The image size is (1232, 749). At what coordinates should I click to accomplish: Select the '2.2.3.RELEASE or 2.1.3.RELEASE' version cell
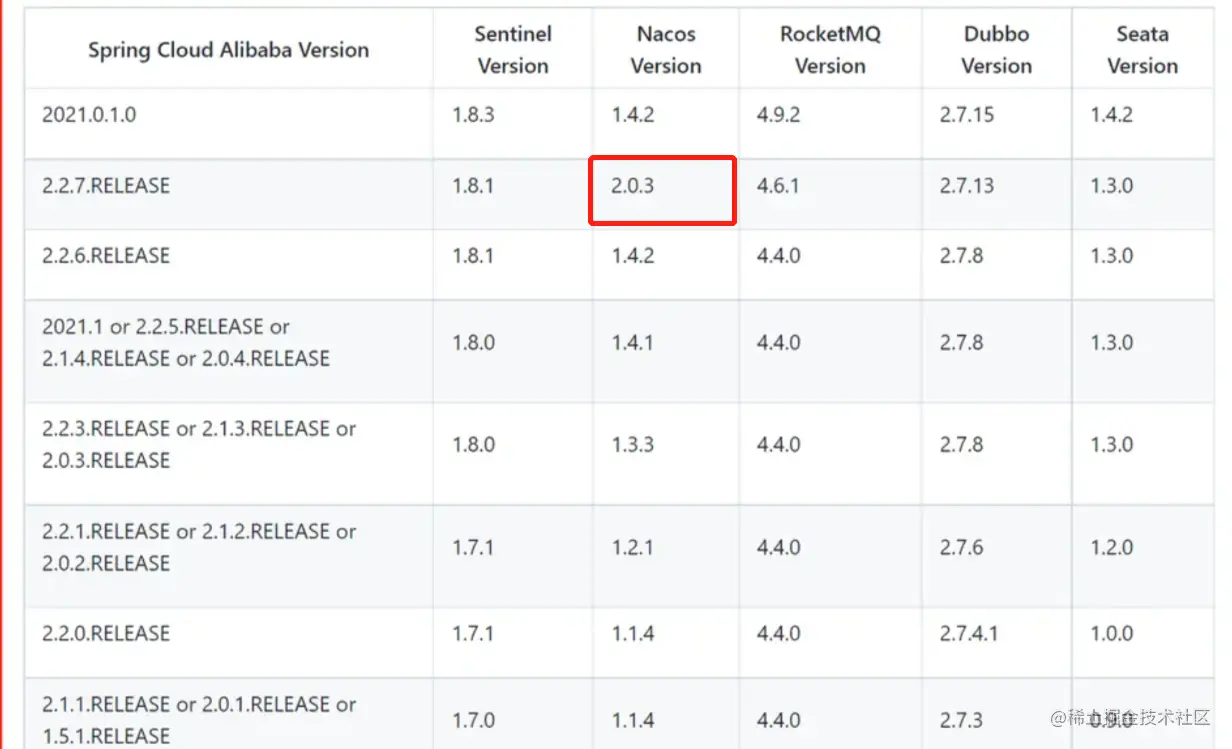tap(229, 454)
